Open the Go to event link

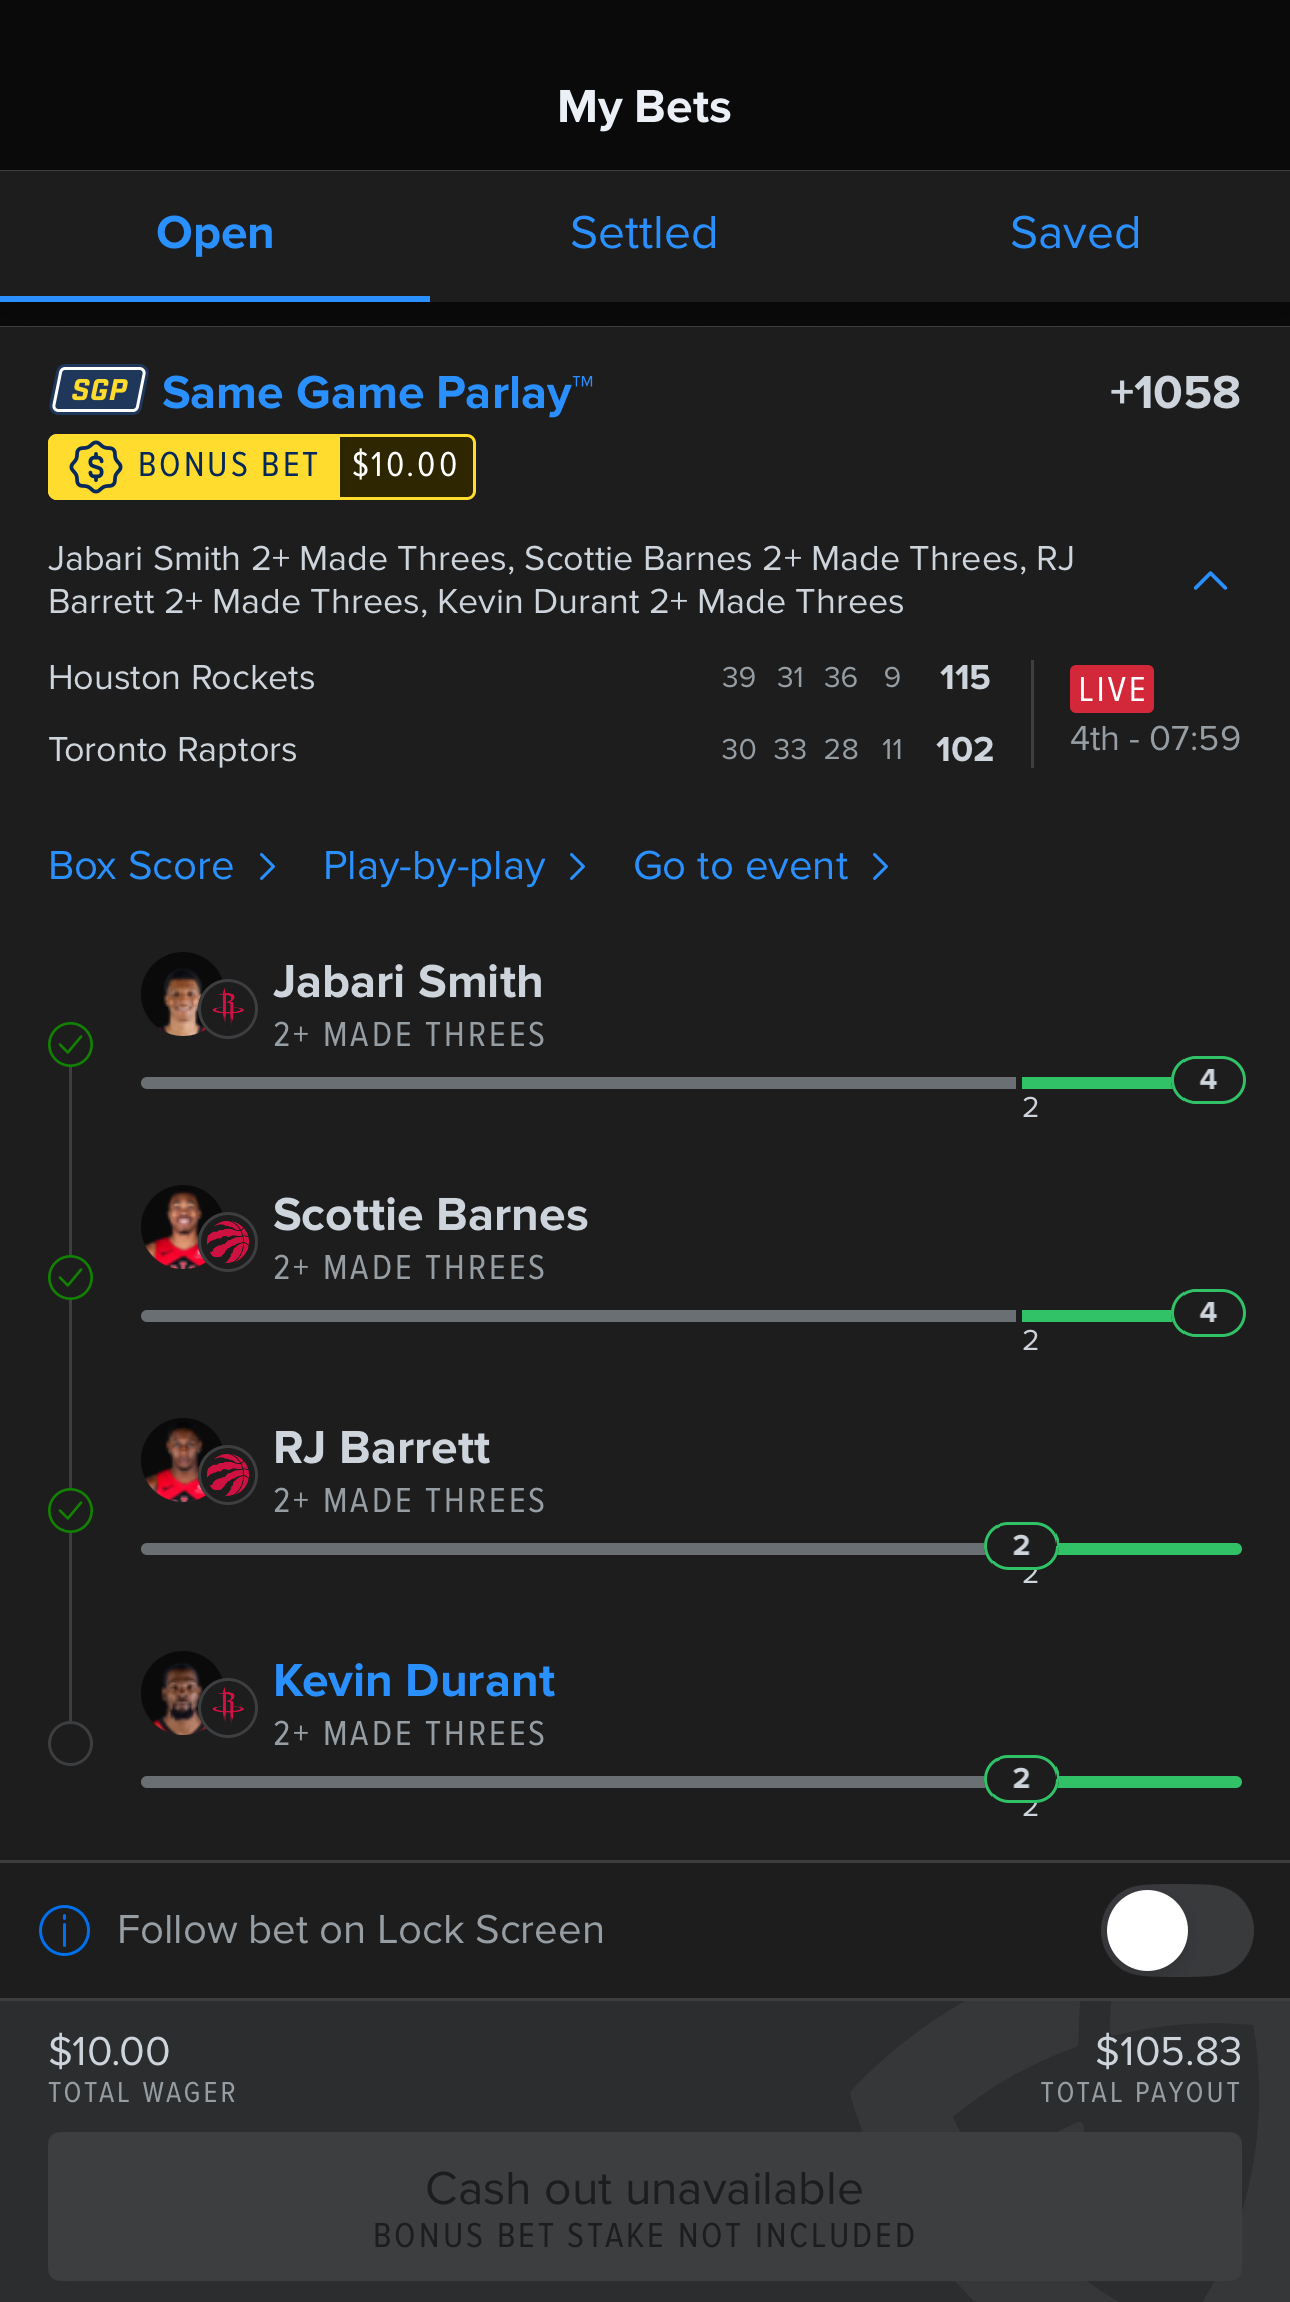(761, 866)
